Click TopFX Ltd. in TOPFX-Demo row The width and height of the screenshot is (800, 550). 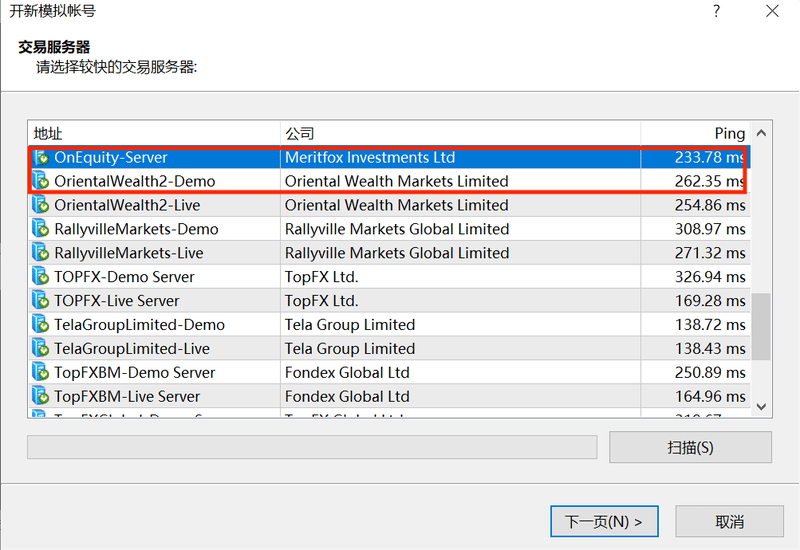[321, 277]
